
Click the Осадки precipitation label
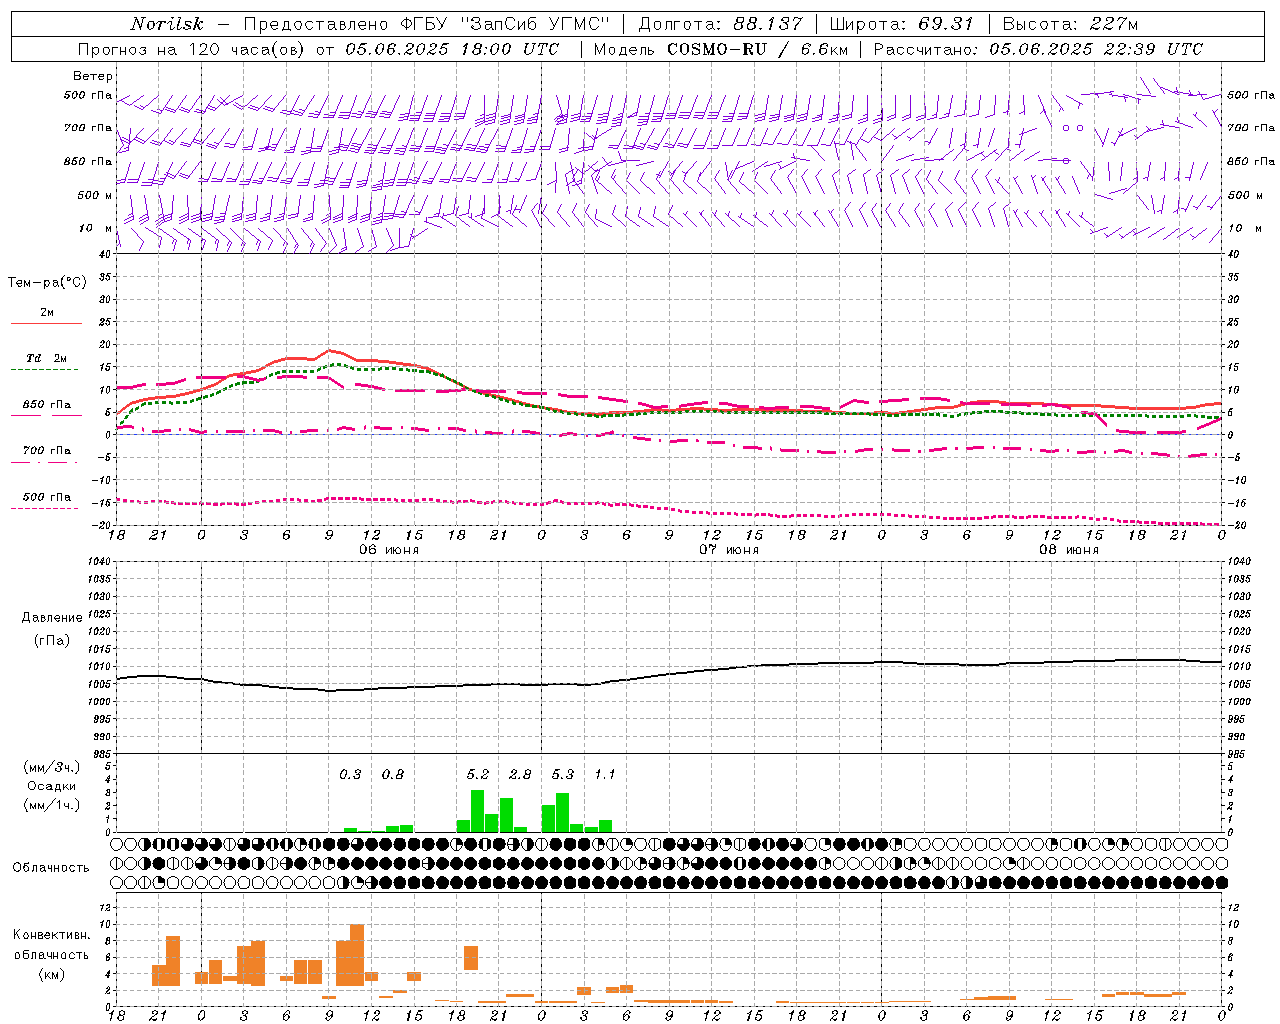pos(51,786)
